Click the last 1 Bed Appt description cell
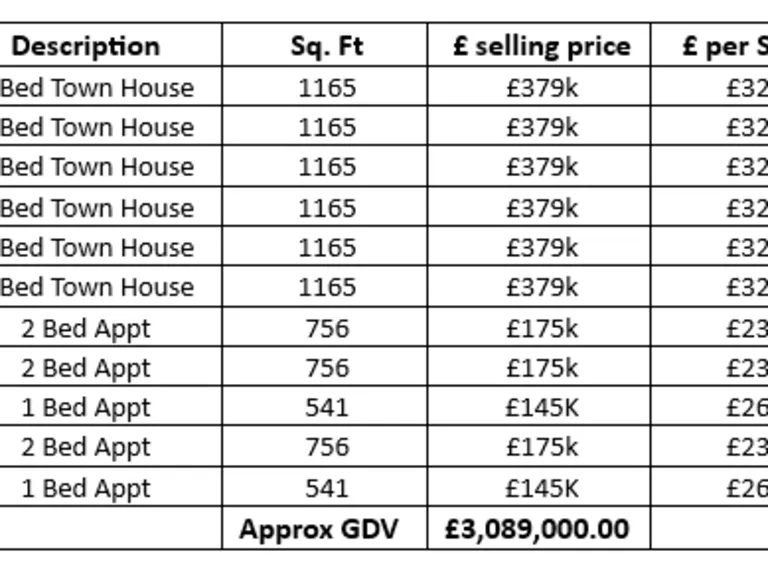 (86, 489)
